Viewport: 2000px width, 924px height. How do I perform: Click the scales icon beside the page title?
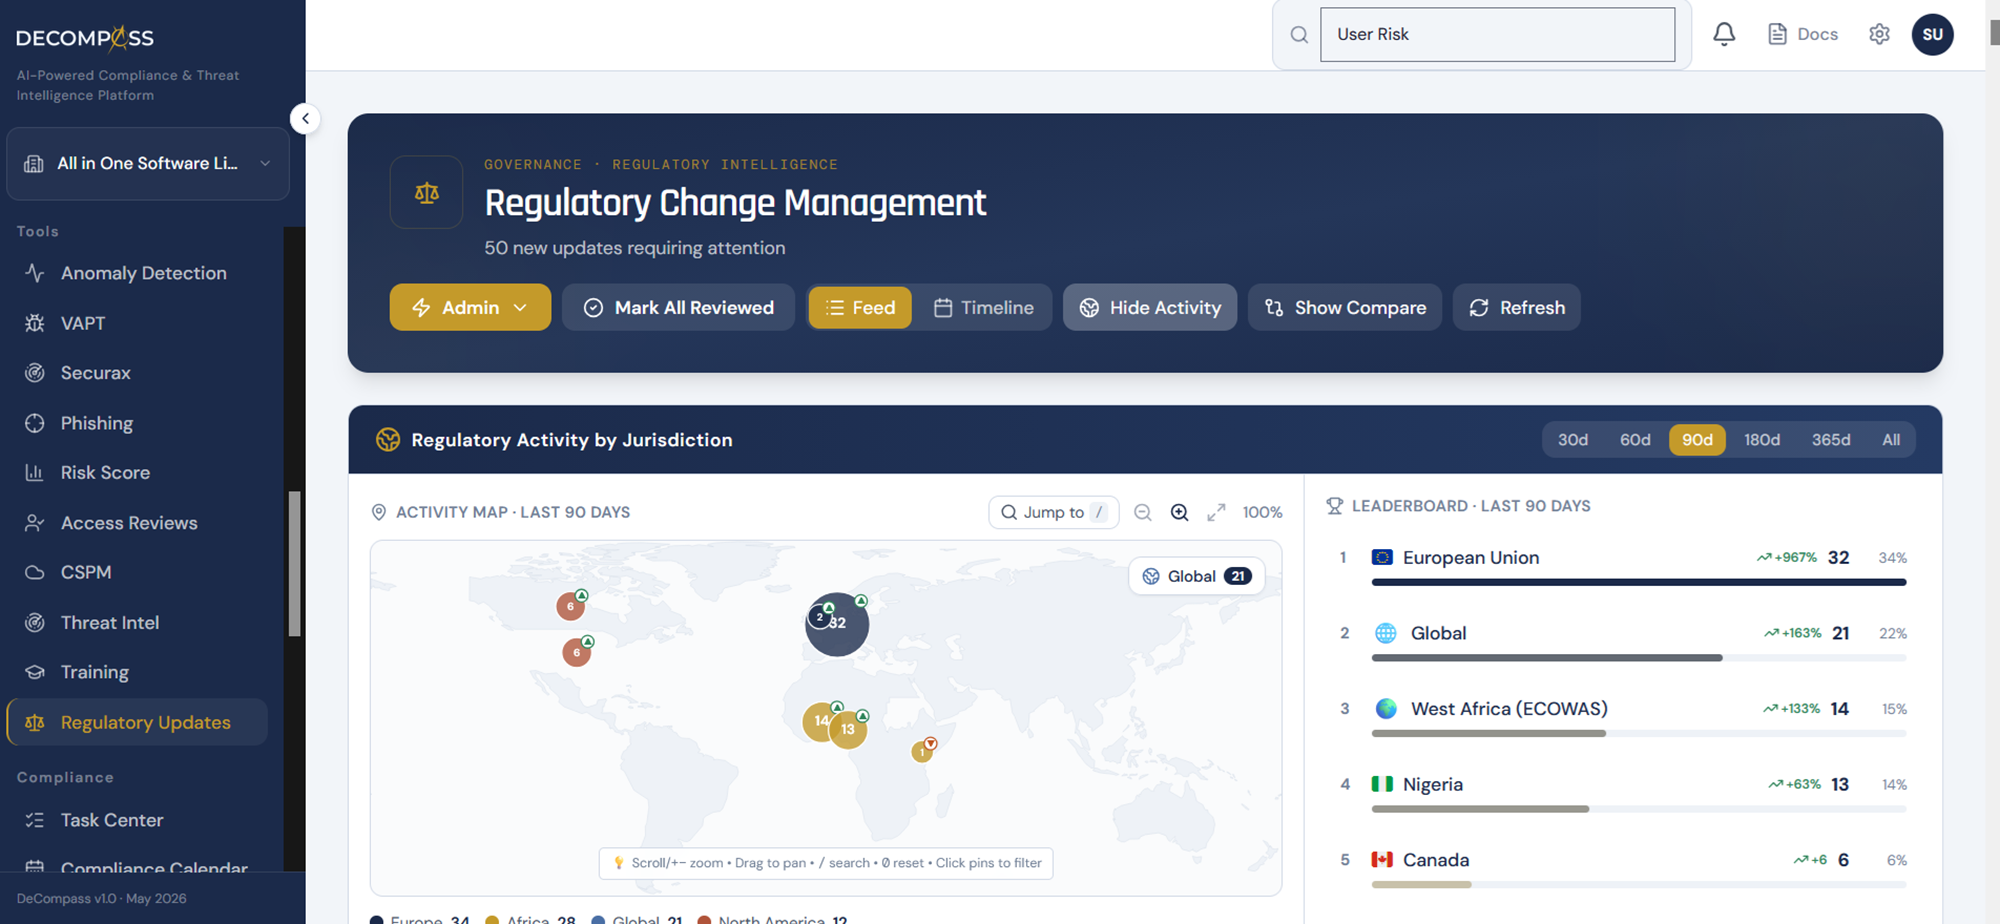427,193
